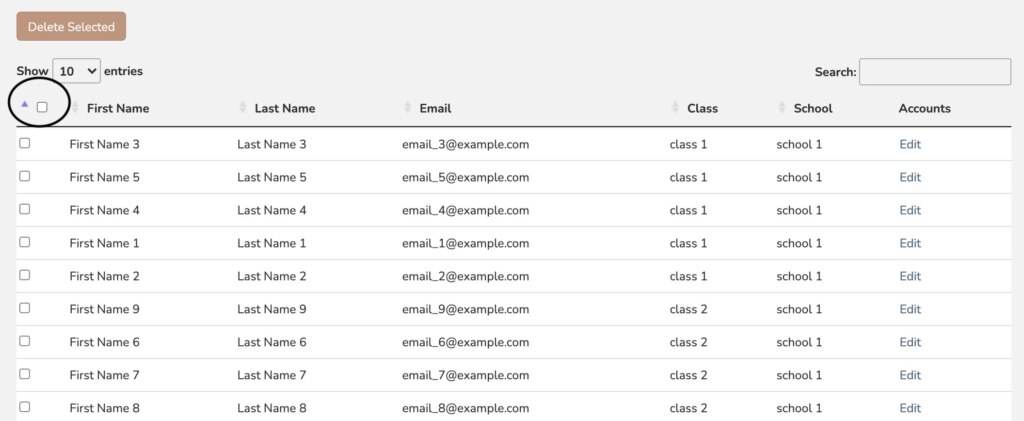Sort table by the Email column header
1024x421 pixels.
[x=436, y=108]
